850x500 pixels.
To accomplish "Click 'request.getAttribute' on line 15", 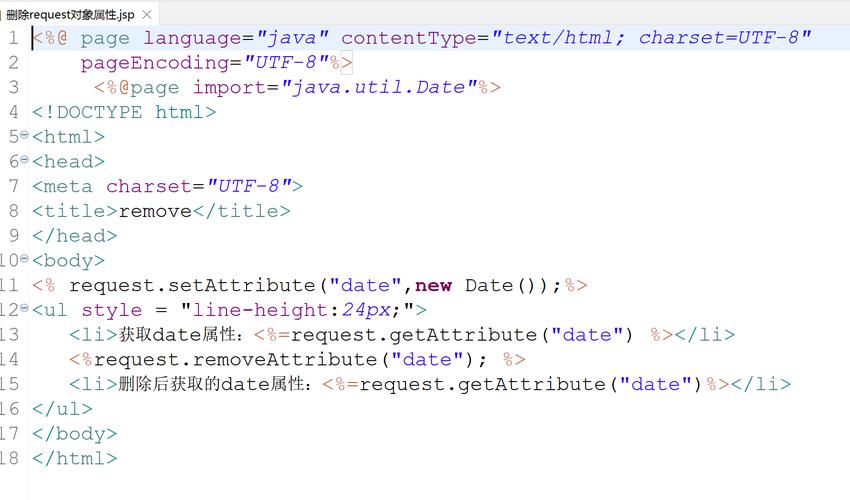I will 482,384.
